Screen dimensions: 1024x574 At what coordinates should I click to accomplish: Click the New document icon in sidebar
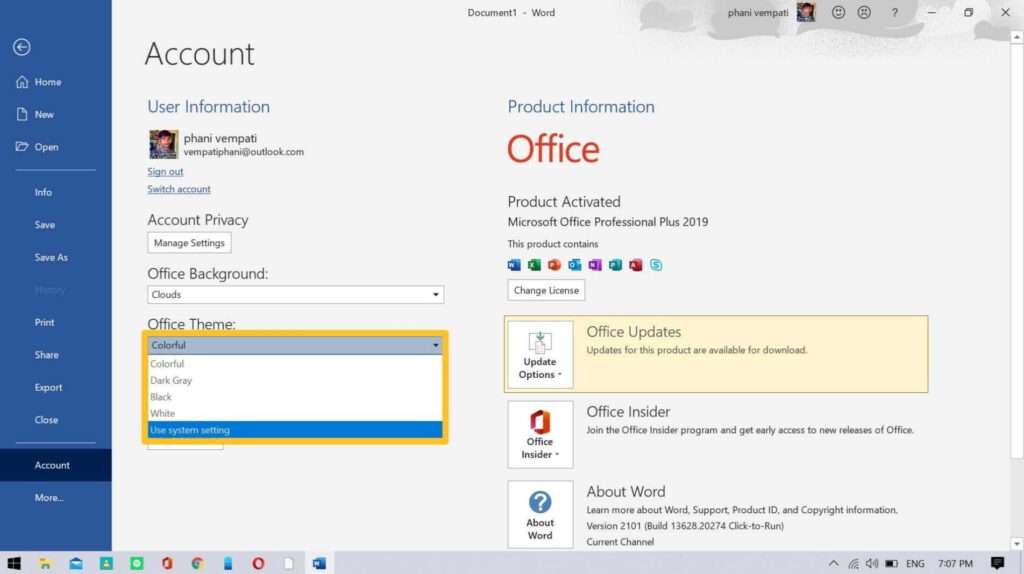pos(22,114)
